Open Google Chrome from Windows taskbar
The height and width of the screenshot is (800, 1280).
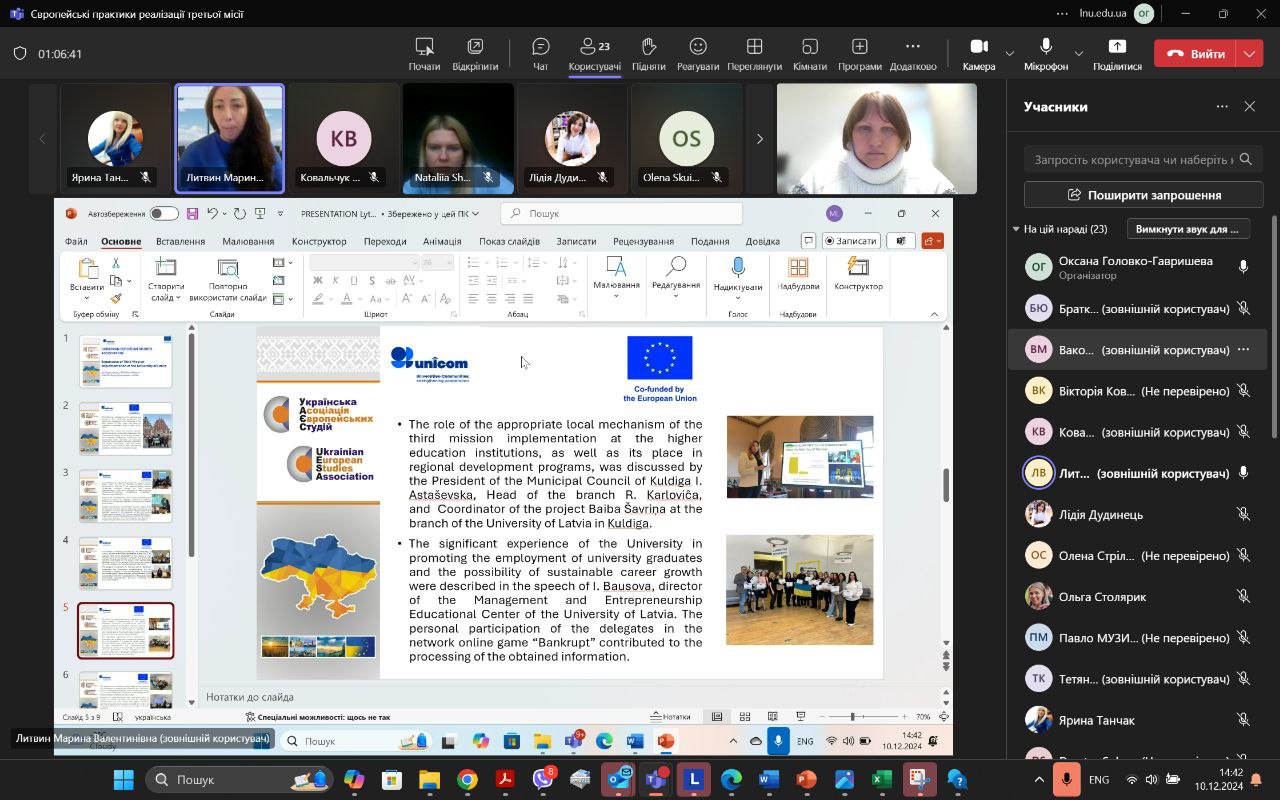coord(467,779)
